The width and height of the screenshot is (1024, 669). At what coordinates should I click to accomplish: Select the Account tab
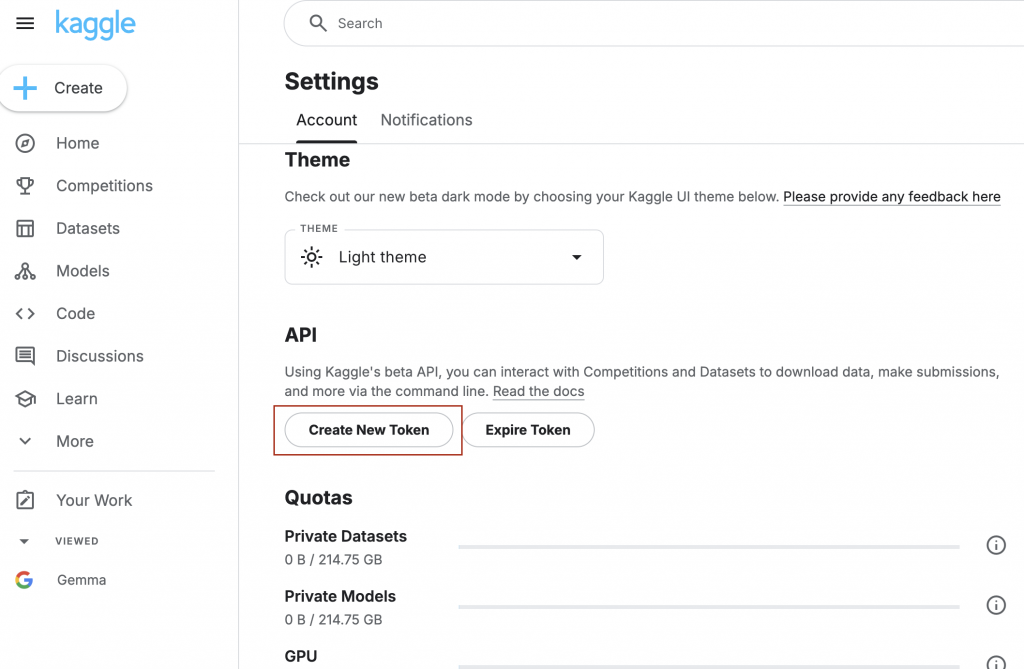pyautogui.click(x=326, y=120)
